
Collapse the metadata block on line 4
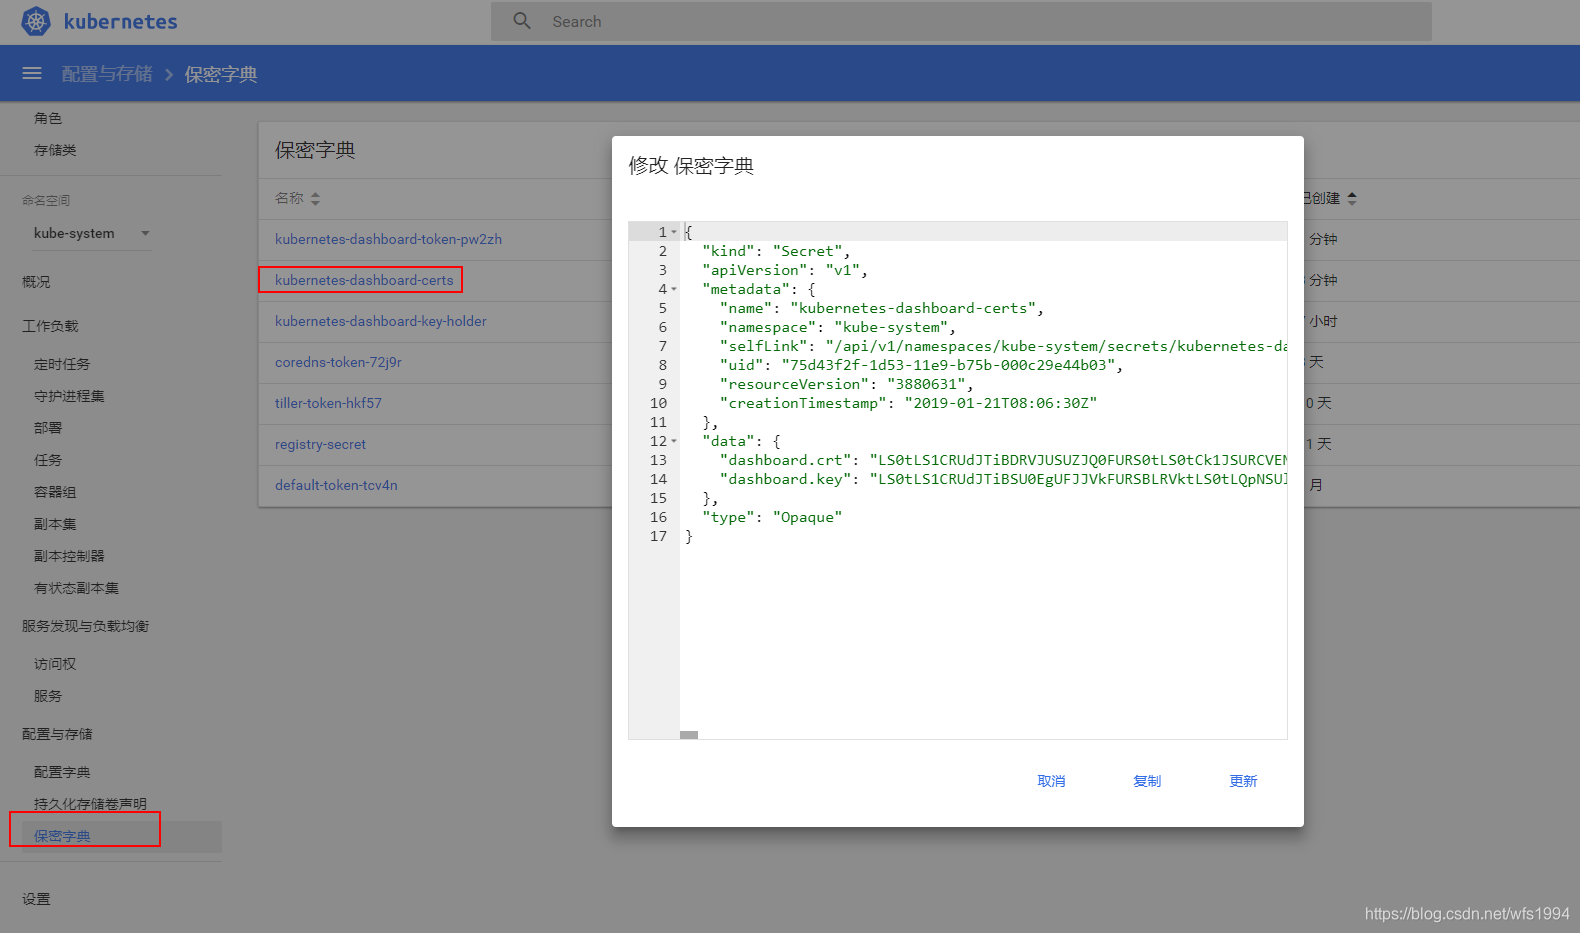coord(674,289)
